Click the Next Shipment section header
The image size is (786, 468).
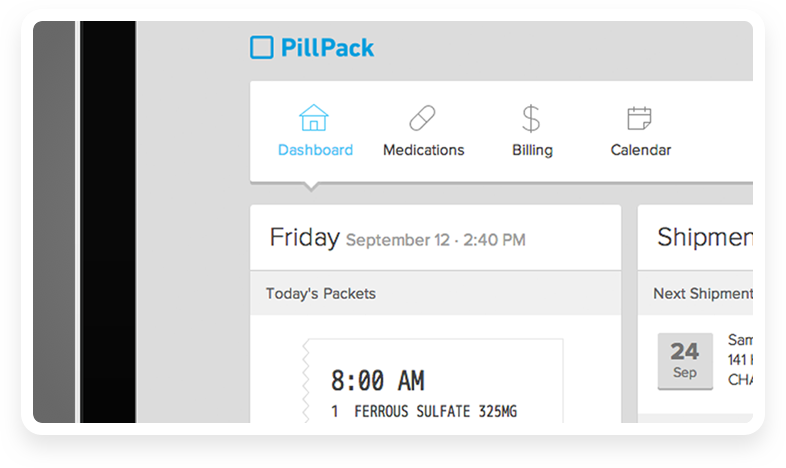click(703, 294)
